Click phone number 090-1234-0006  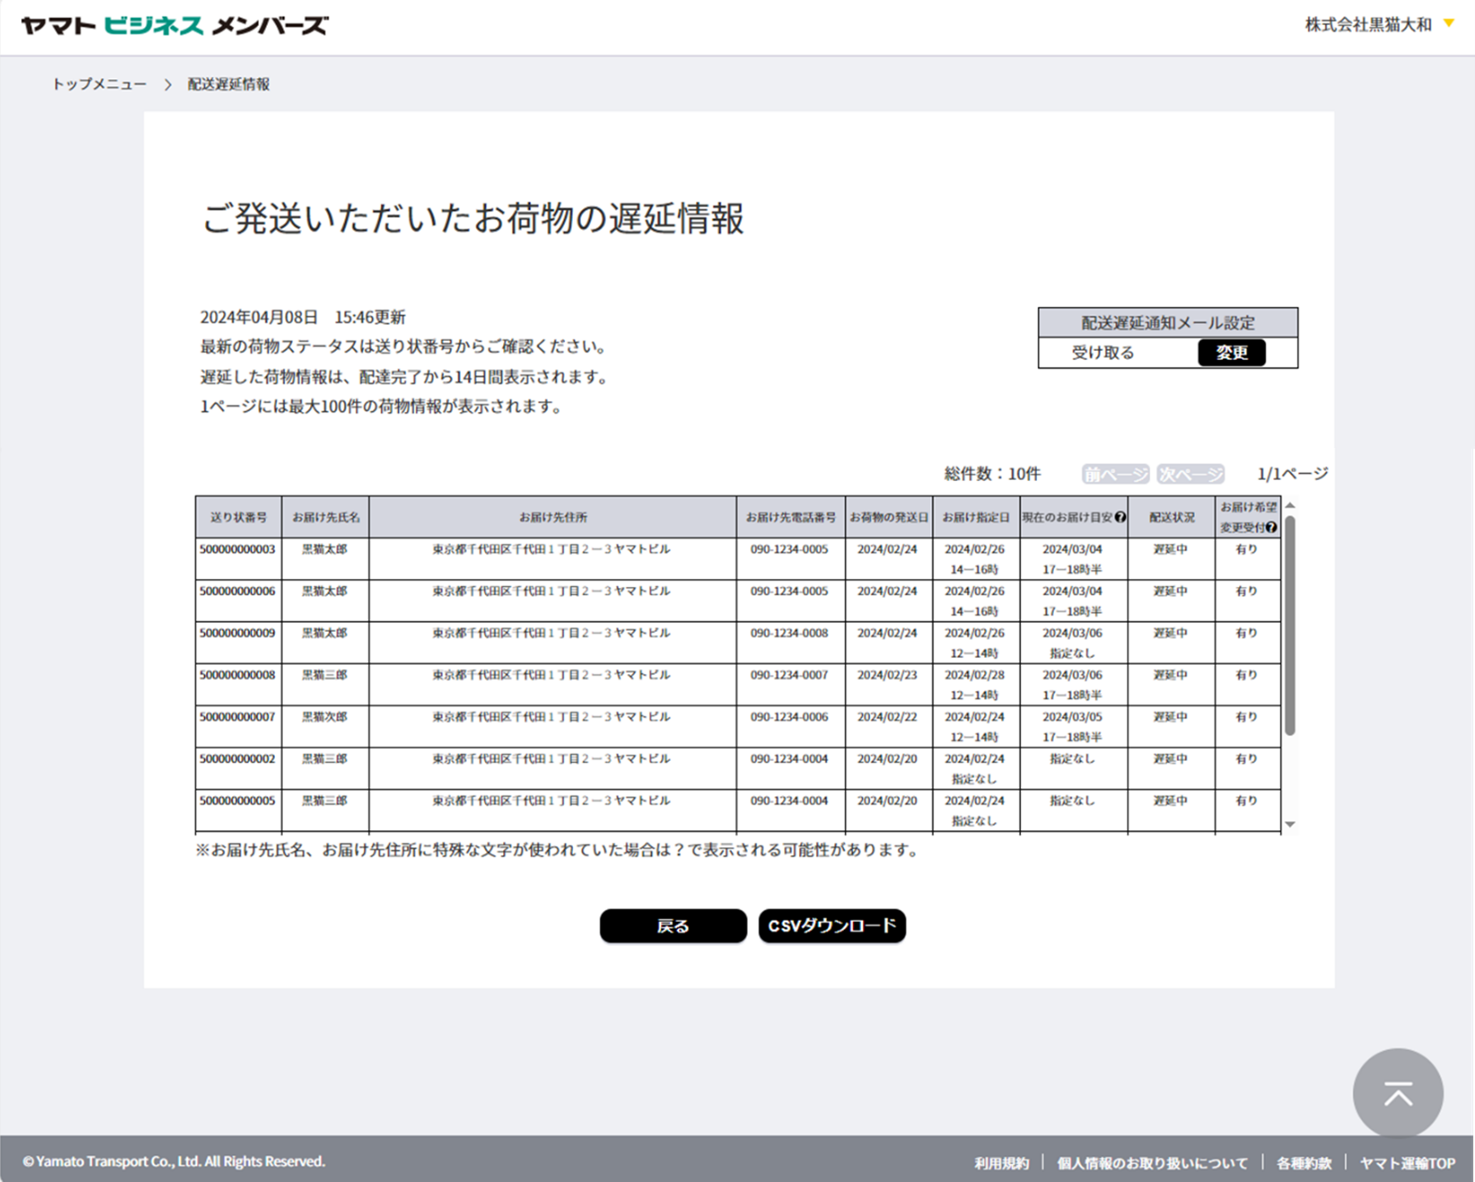pyautogui.click(x=790, y=717)
